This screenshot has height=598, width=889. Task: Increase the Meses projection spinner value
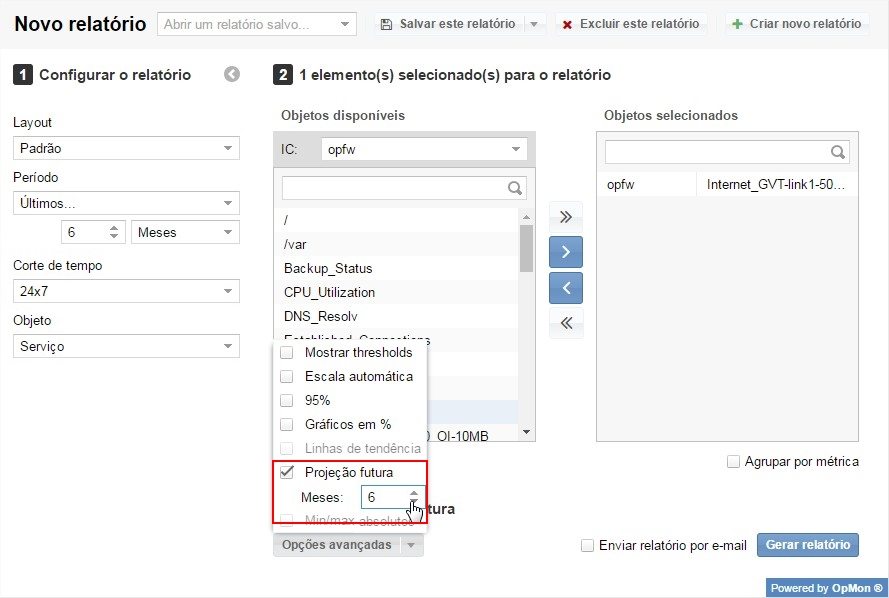(x=414, y=492)
